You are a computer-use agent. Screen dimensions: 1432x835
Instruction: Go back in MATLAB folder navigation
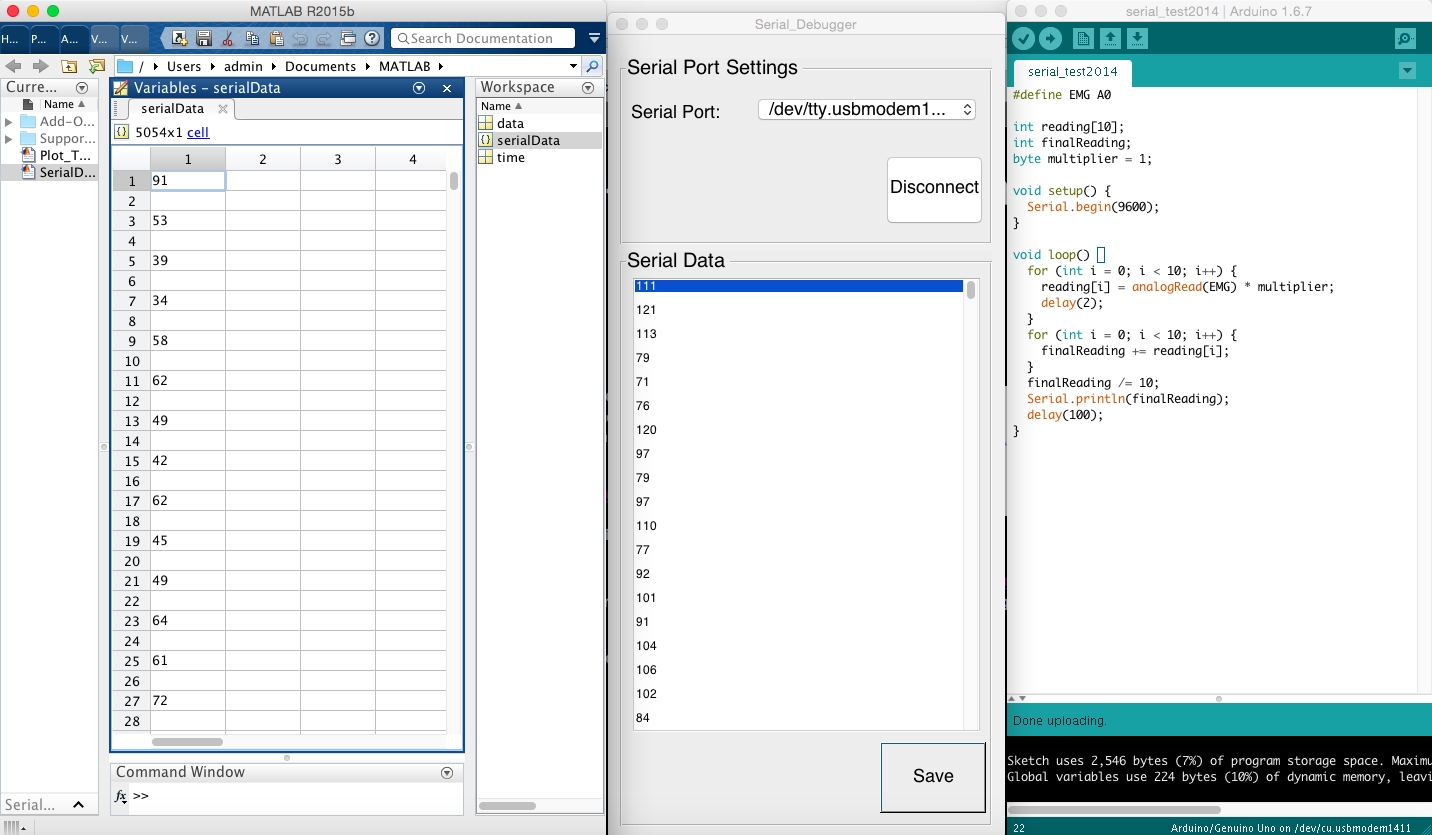click(x=14, y=66)
